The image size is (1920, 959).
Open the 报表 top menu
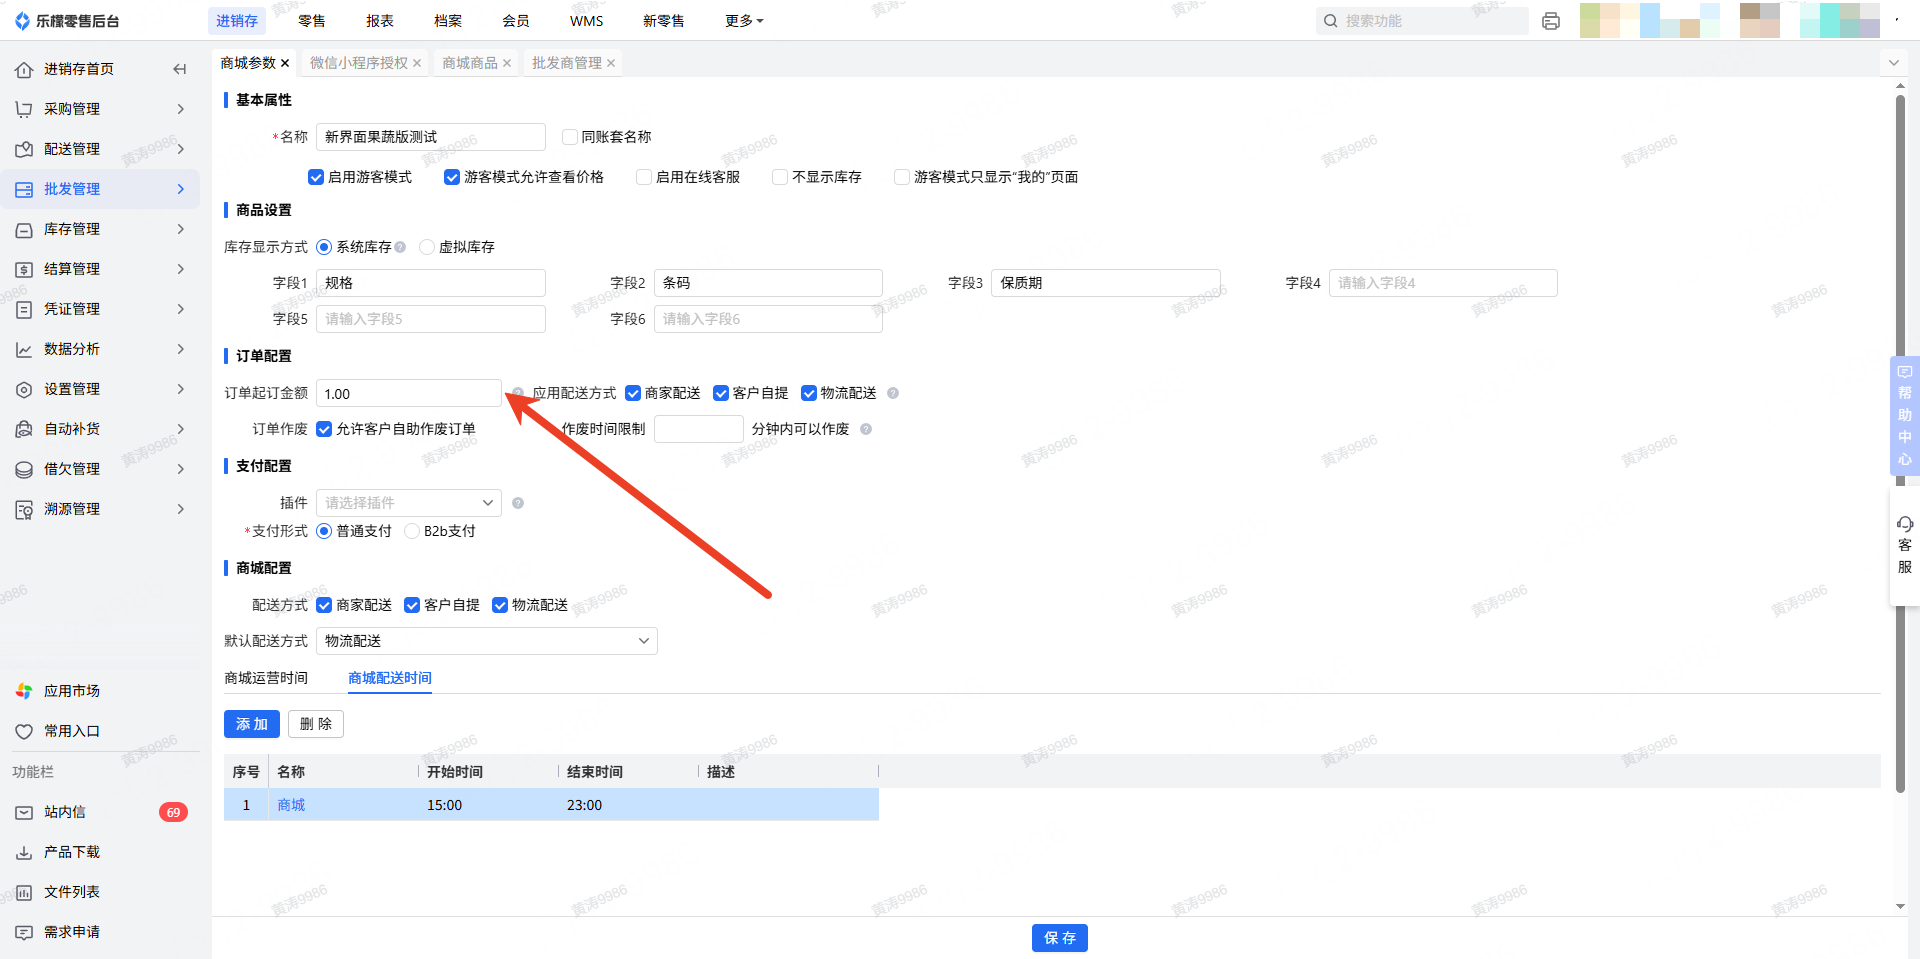click(x=380, y=21)
